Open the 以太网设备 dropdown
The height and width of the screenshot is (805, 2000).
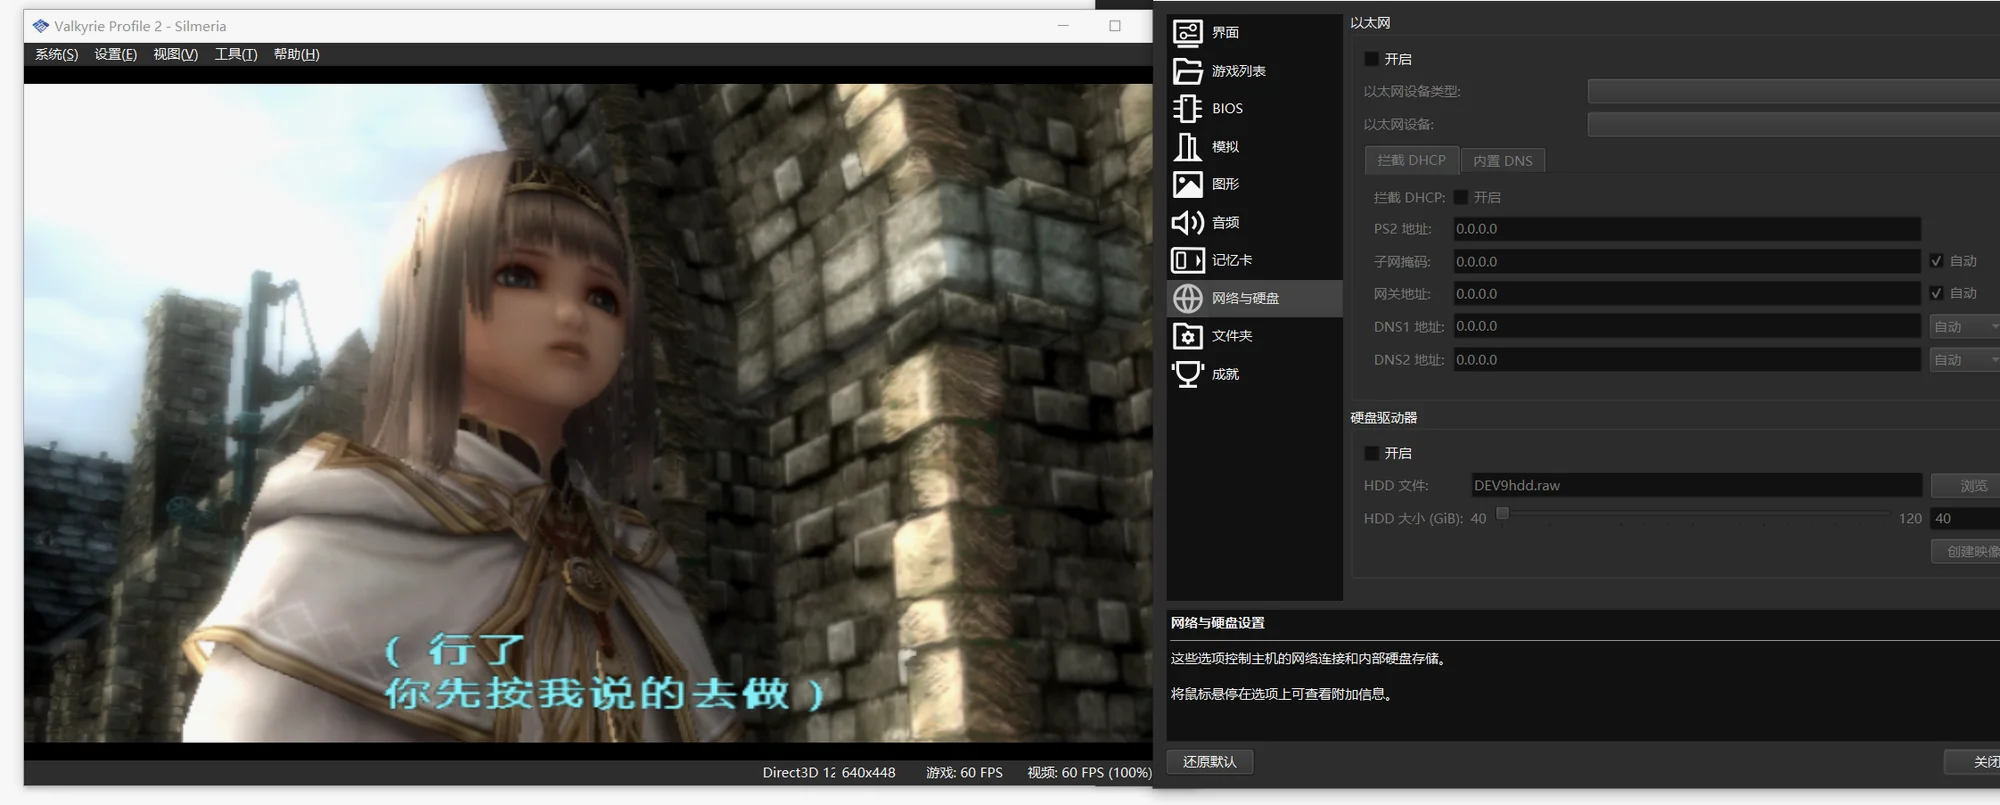1793,125
